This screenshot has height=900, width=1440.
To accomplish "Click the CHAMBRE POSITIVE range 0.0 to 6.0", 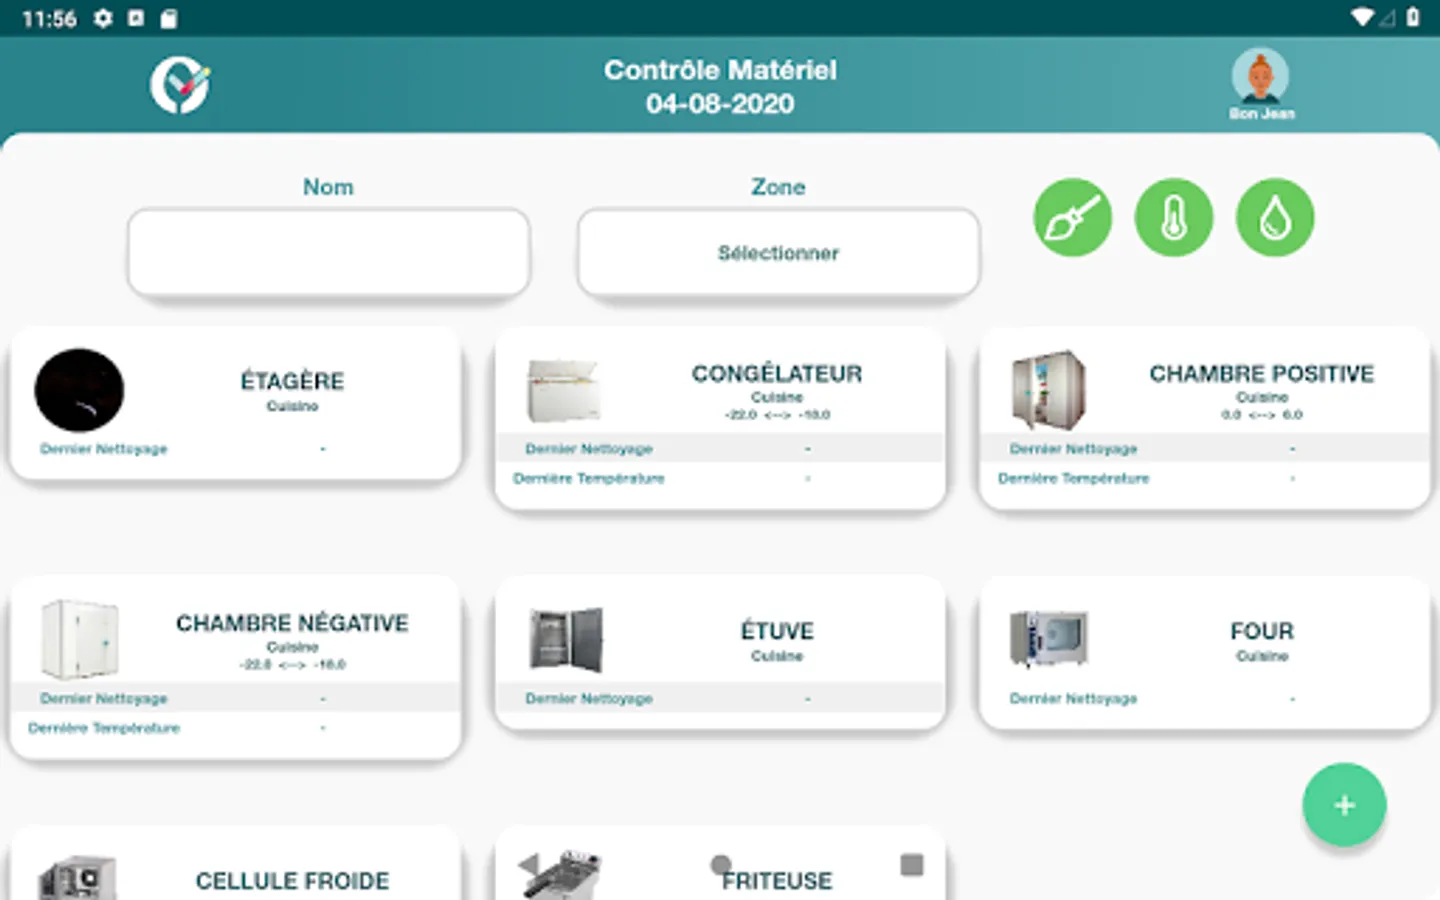I will (x=1262, y=415).
